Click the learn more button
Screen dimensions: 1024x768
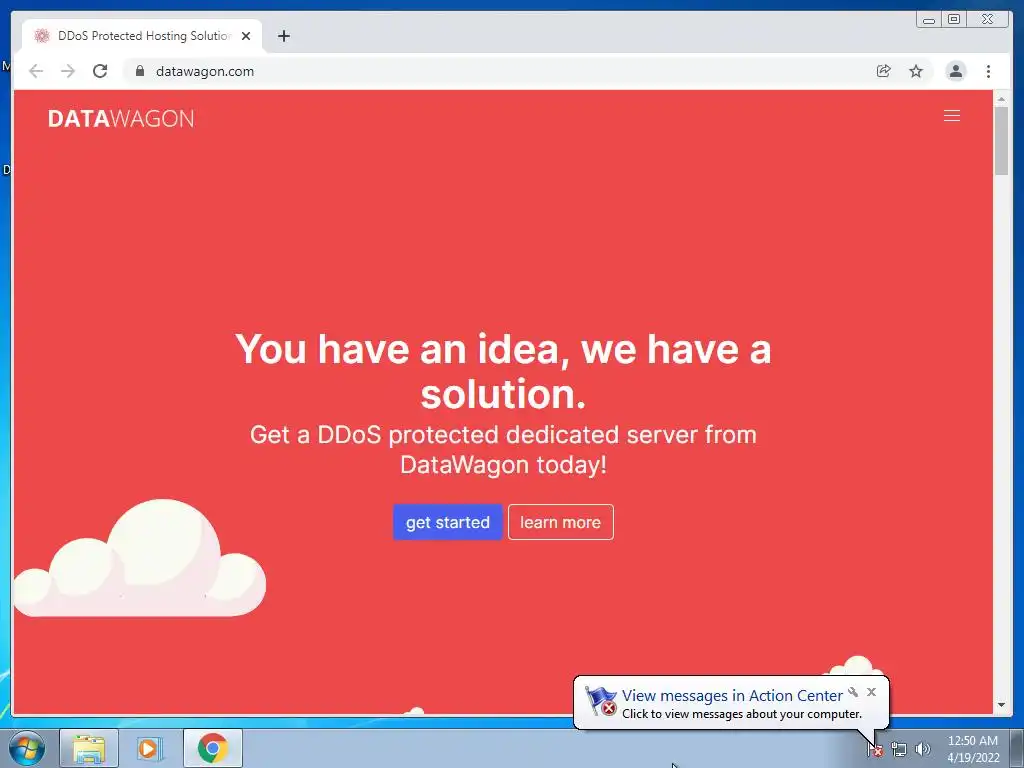560,522
